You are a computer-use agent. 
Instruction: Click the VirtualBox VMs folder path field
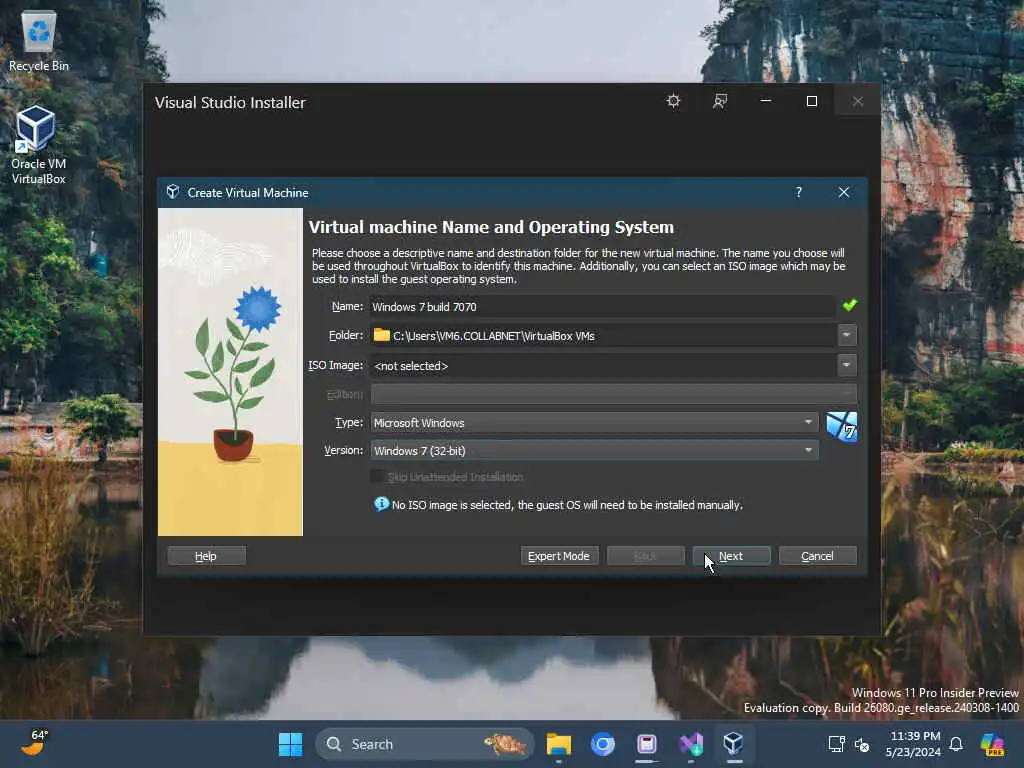[x=603, y=335]
